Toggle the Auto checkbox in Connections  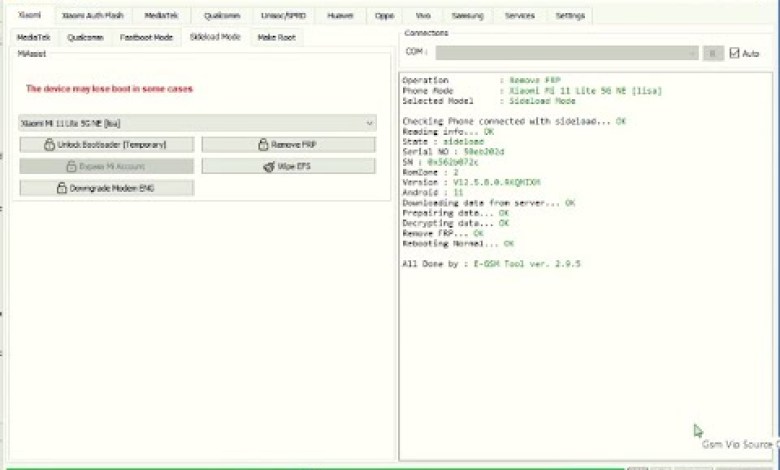[x=735, y=53]
